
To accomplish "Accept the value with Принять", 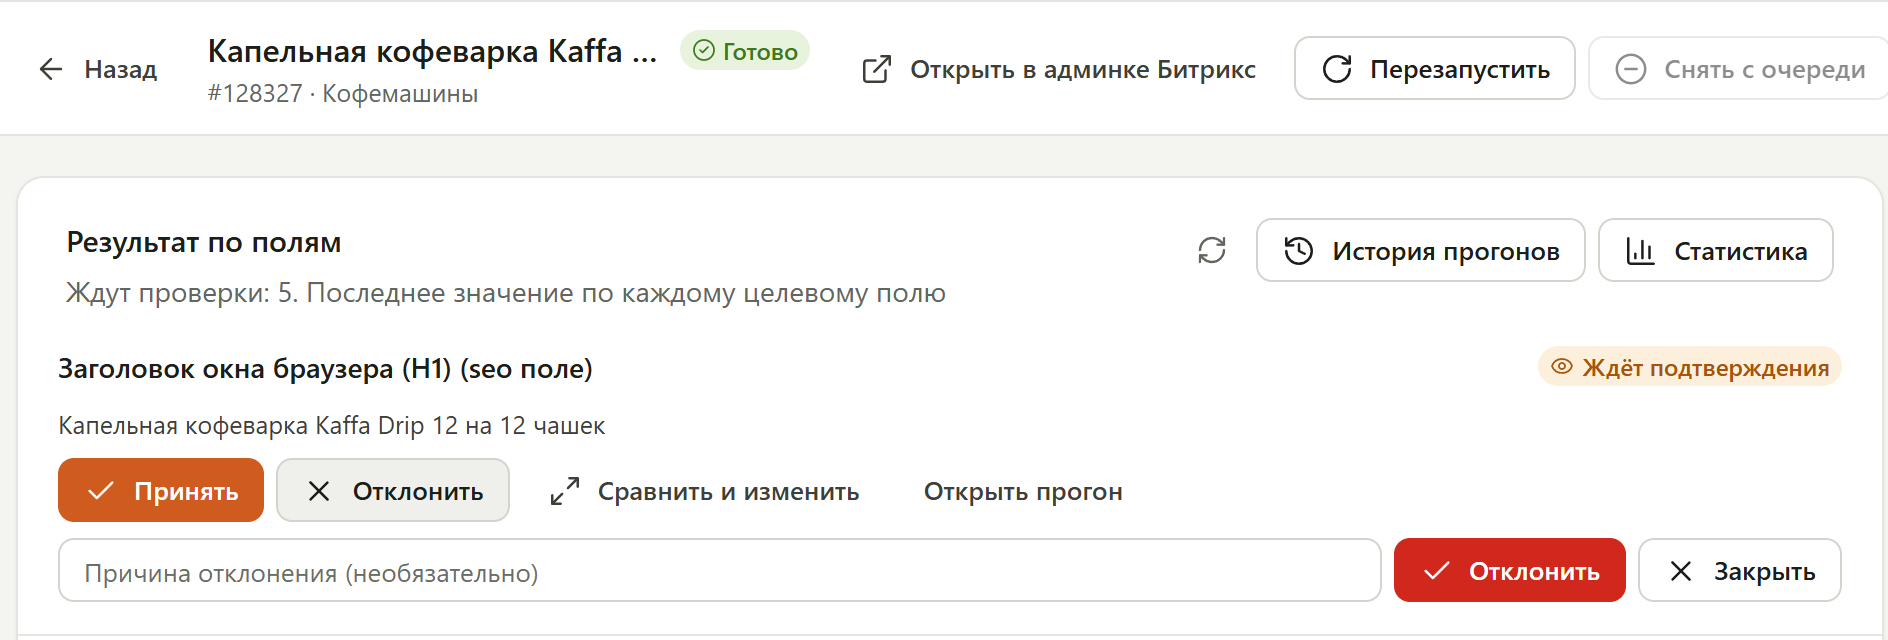I will tap(161, 490).
